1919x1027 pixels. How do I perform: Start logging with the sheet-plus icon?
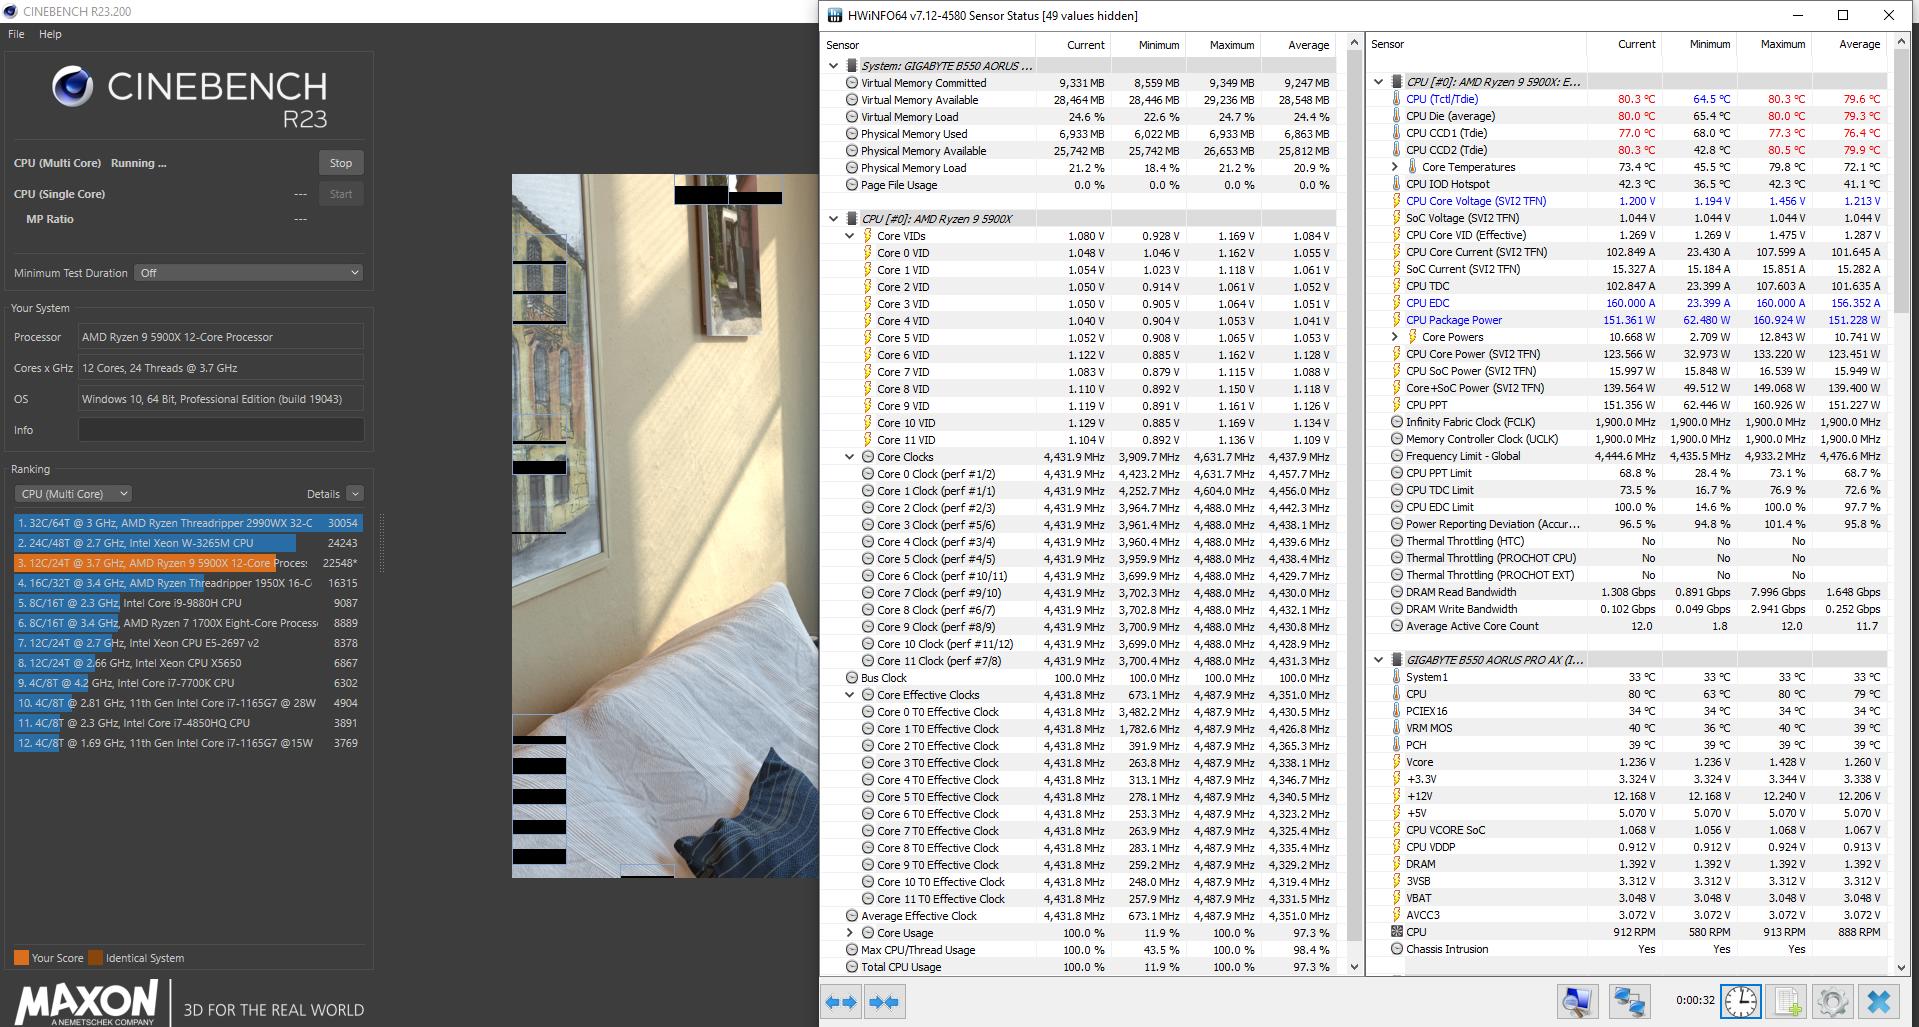coord(1788,1001)
